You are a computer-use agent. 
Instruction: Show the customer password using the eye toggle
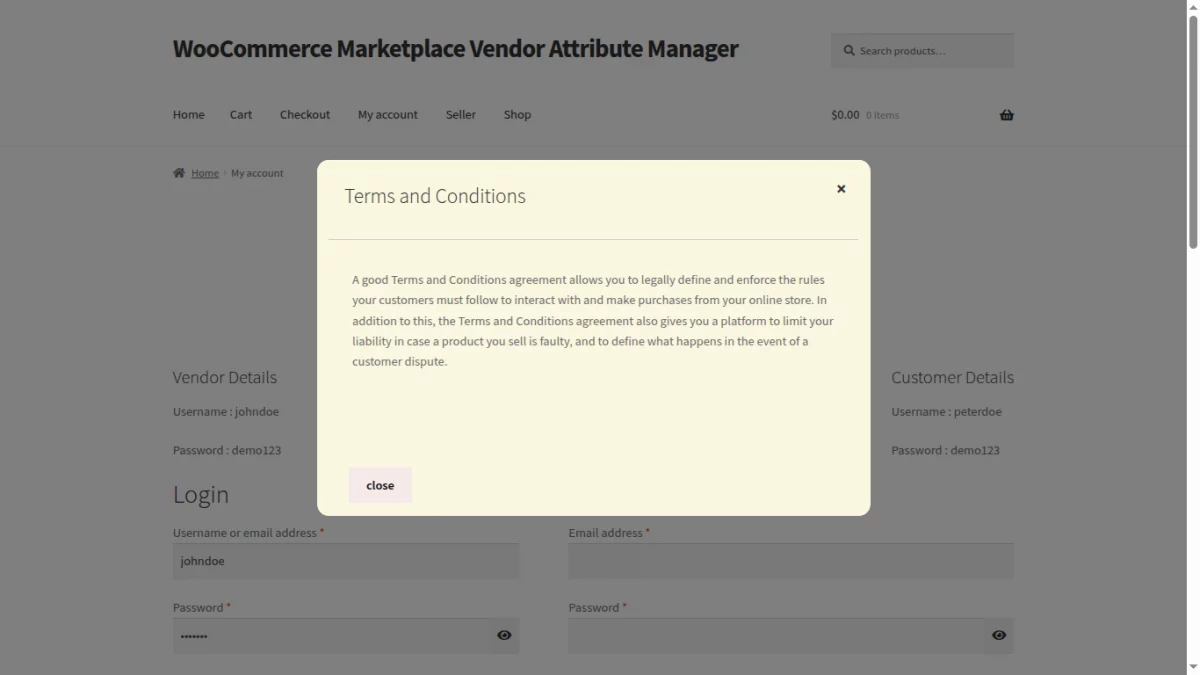(998, 635)
